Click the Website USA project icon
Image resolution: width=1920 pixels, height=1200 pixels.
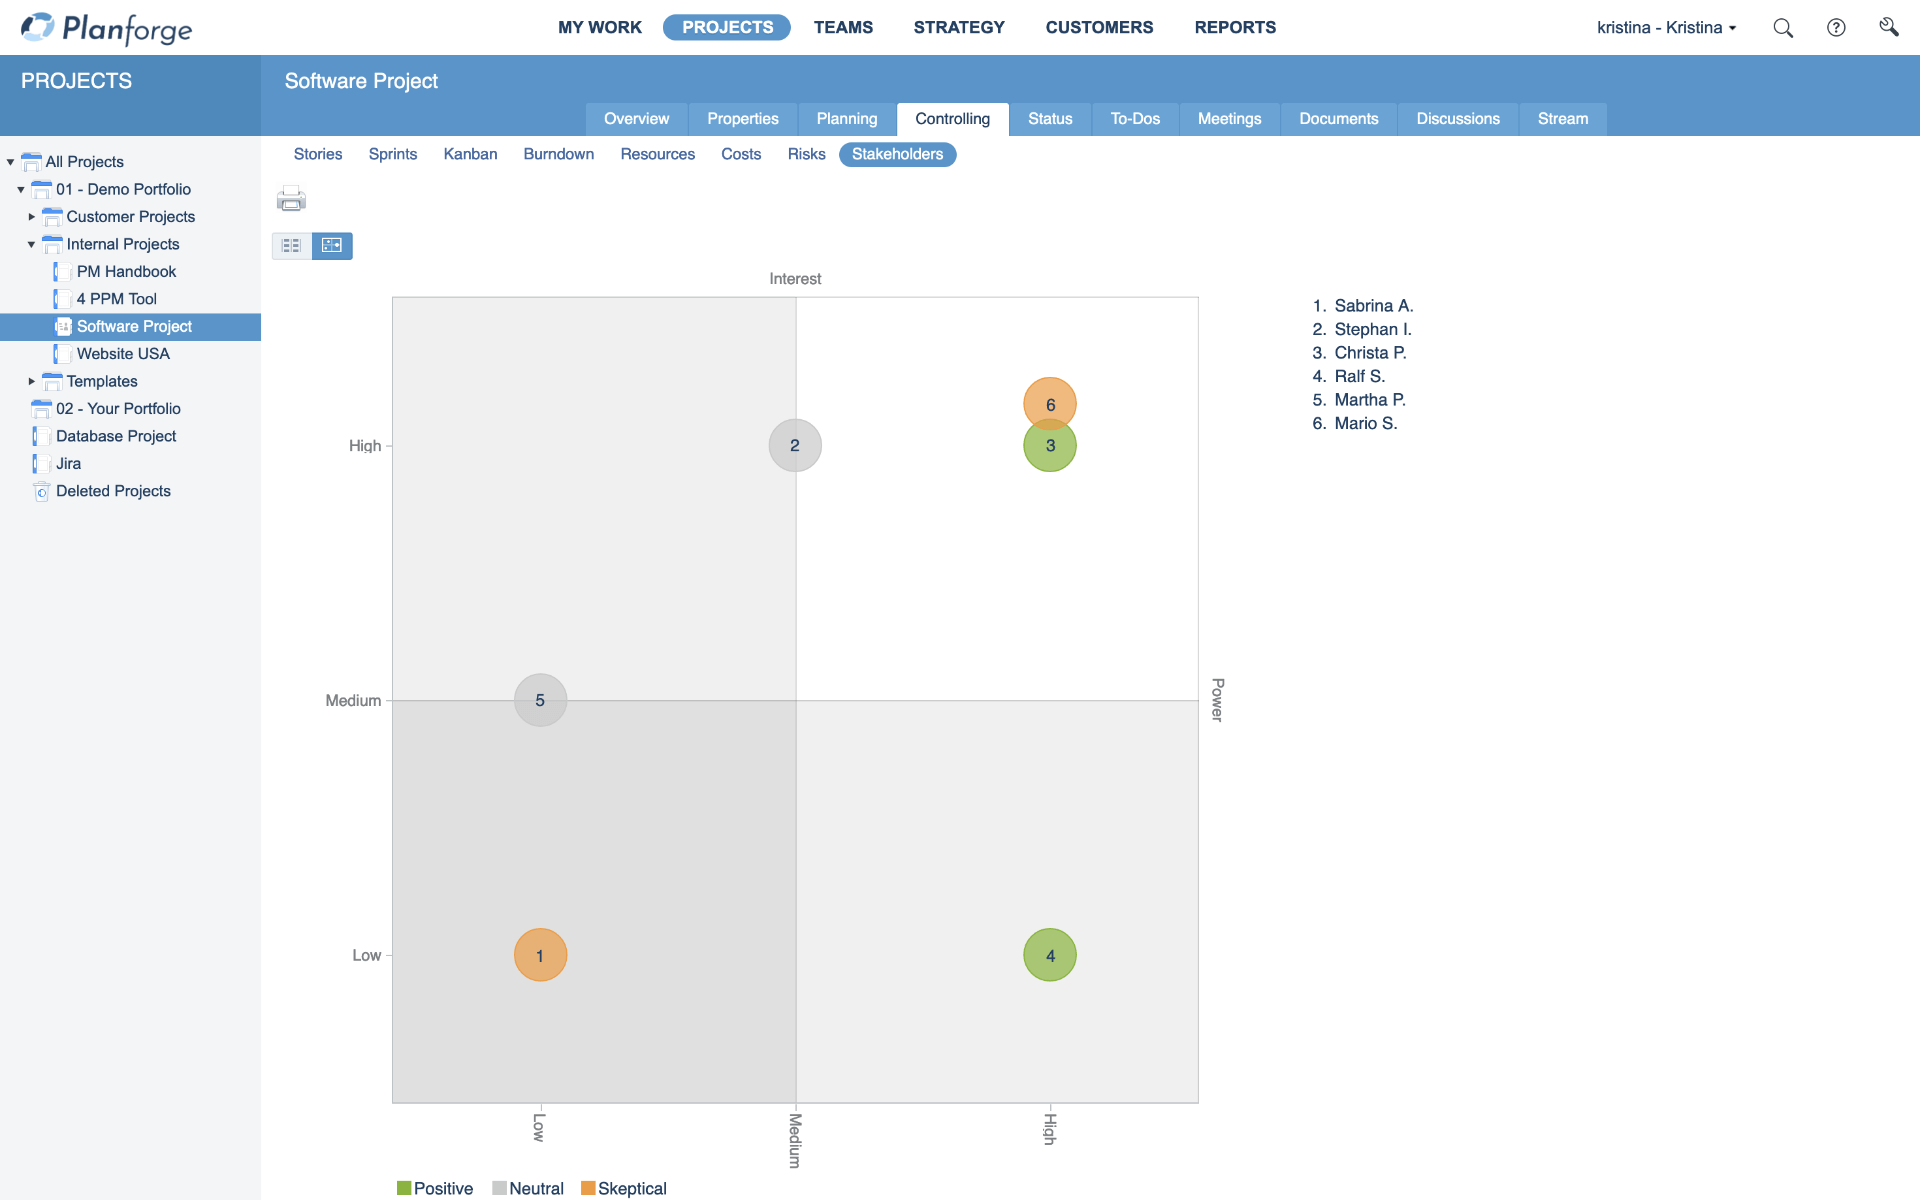point(62,354)
